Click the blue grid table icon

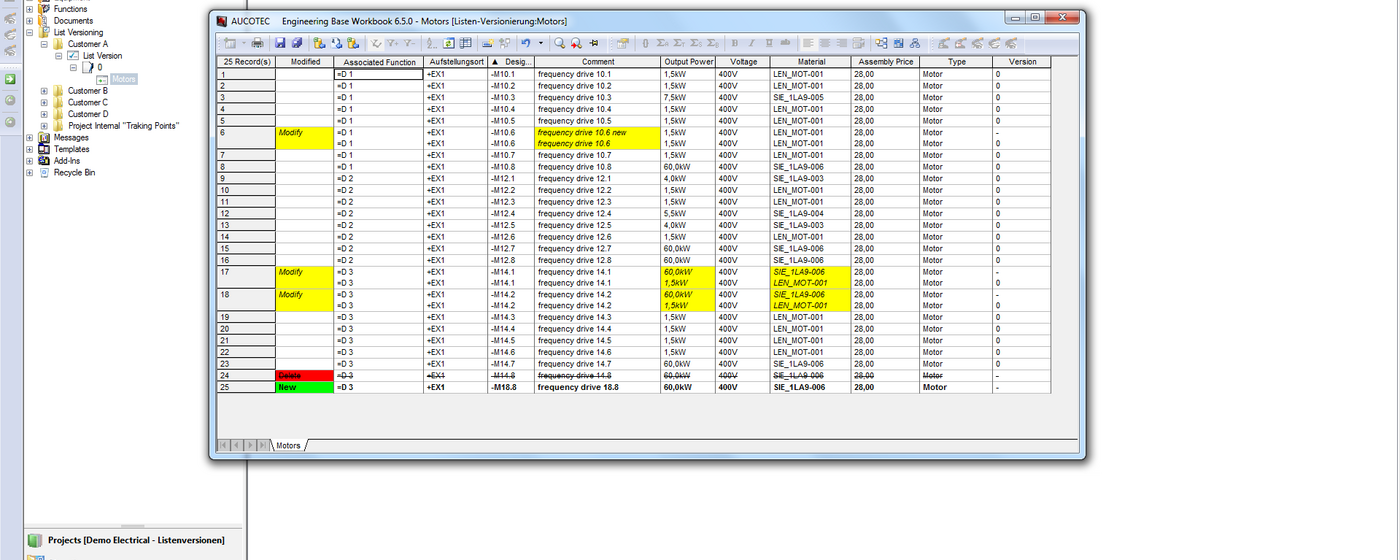(x=898, y=43)
